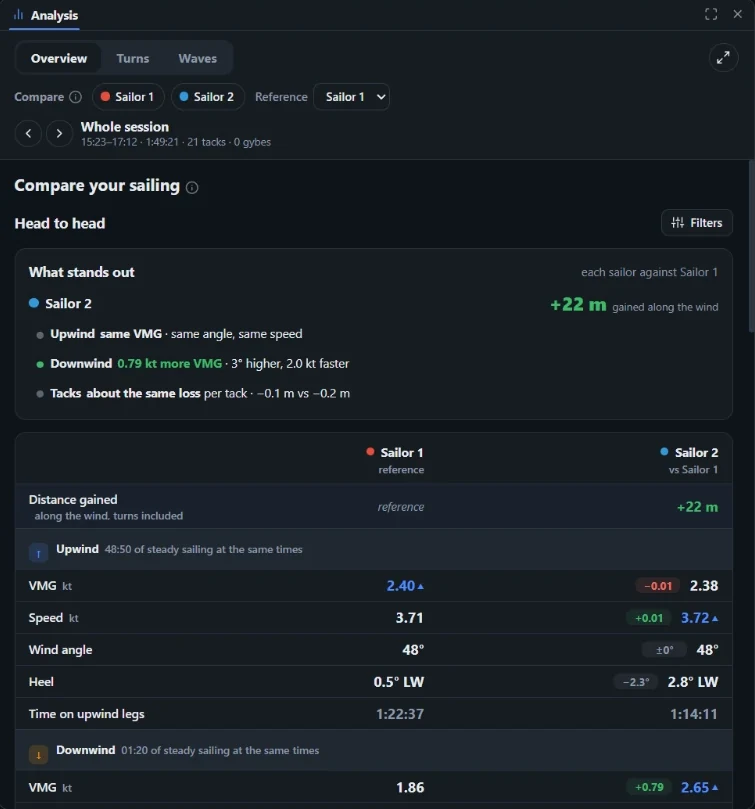Open the info icon next to Compare

pyautogui.click(x=75, y=97)
